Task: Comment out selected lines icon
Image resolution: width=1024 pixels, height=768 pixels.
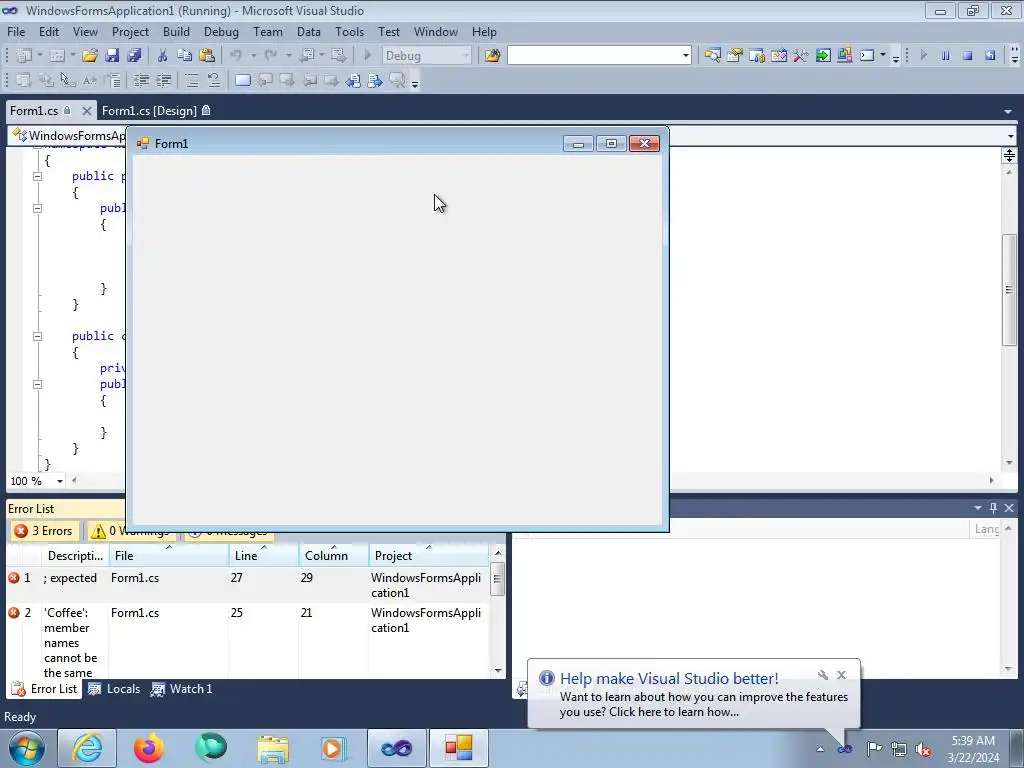Action: (x=191, y=80)
